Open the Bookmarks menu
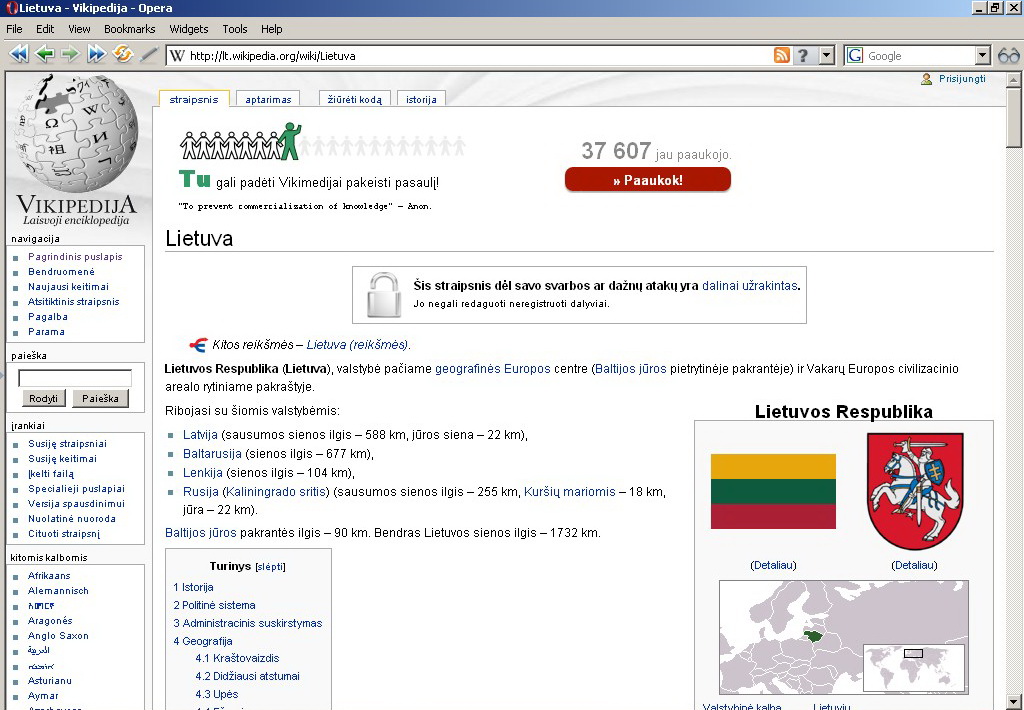 click(x=130, y=29)
